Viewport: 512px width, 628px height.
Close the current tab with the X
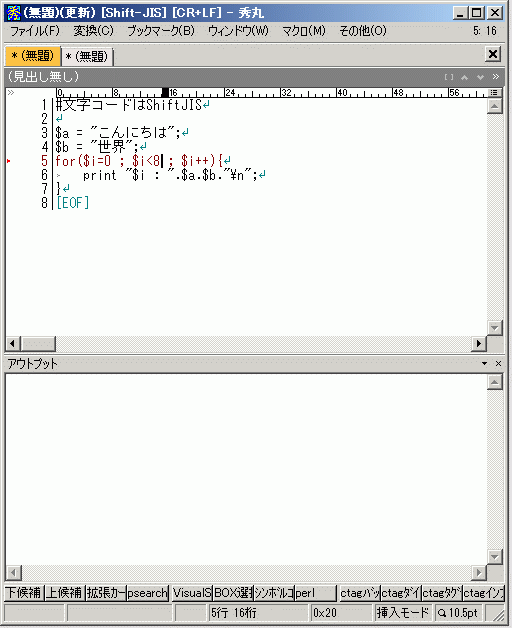tap(493, 54)
